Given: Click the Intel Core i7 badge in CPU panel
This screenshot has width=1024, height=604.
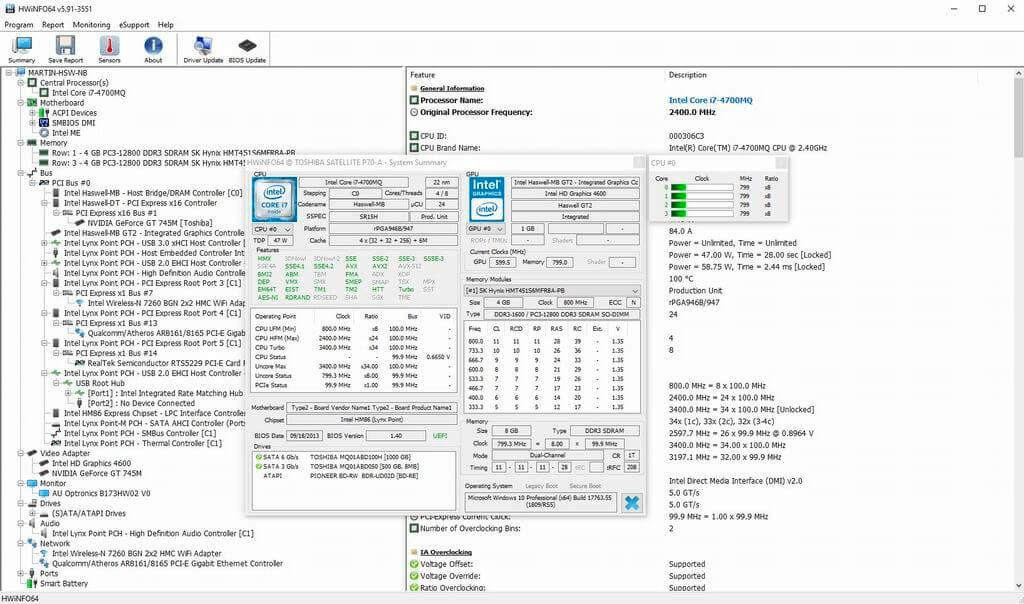Looking at the screenshot, I should 272,201.
